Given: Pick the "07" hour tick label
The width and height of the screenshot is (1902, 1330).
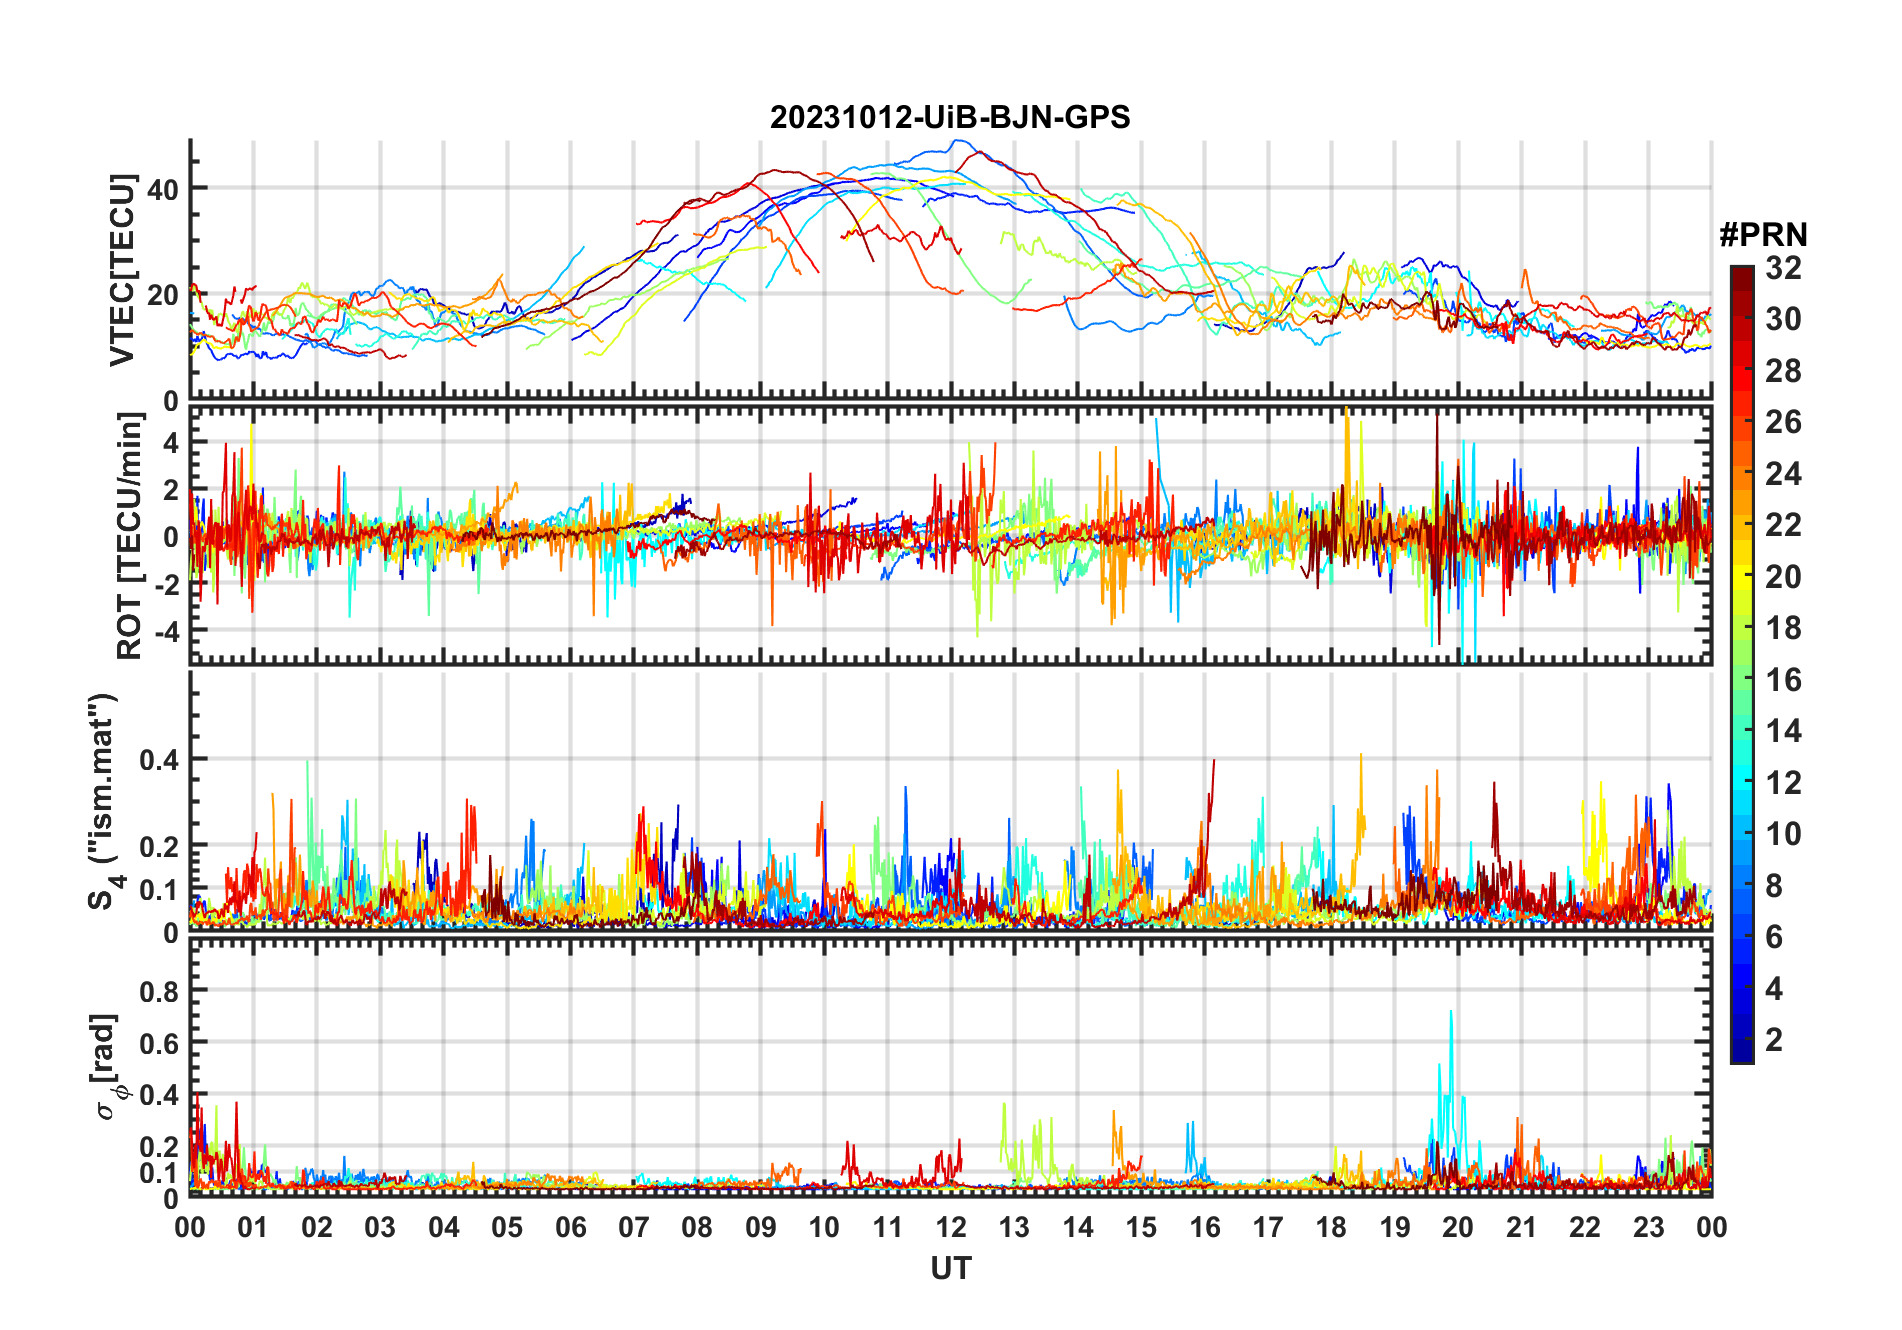Looking at the screenshot, I should click(x=634, y=1227).
